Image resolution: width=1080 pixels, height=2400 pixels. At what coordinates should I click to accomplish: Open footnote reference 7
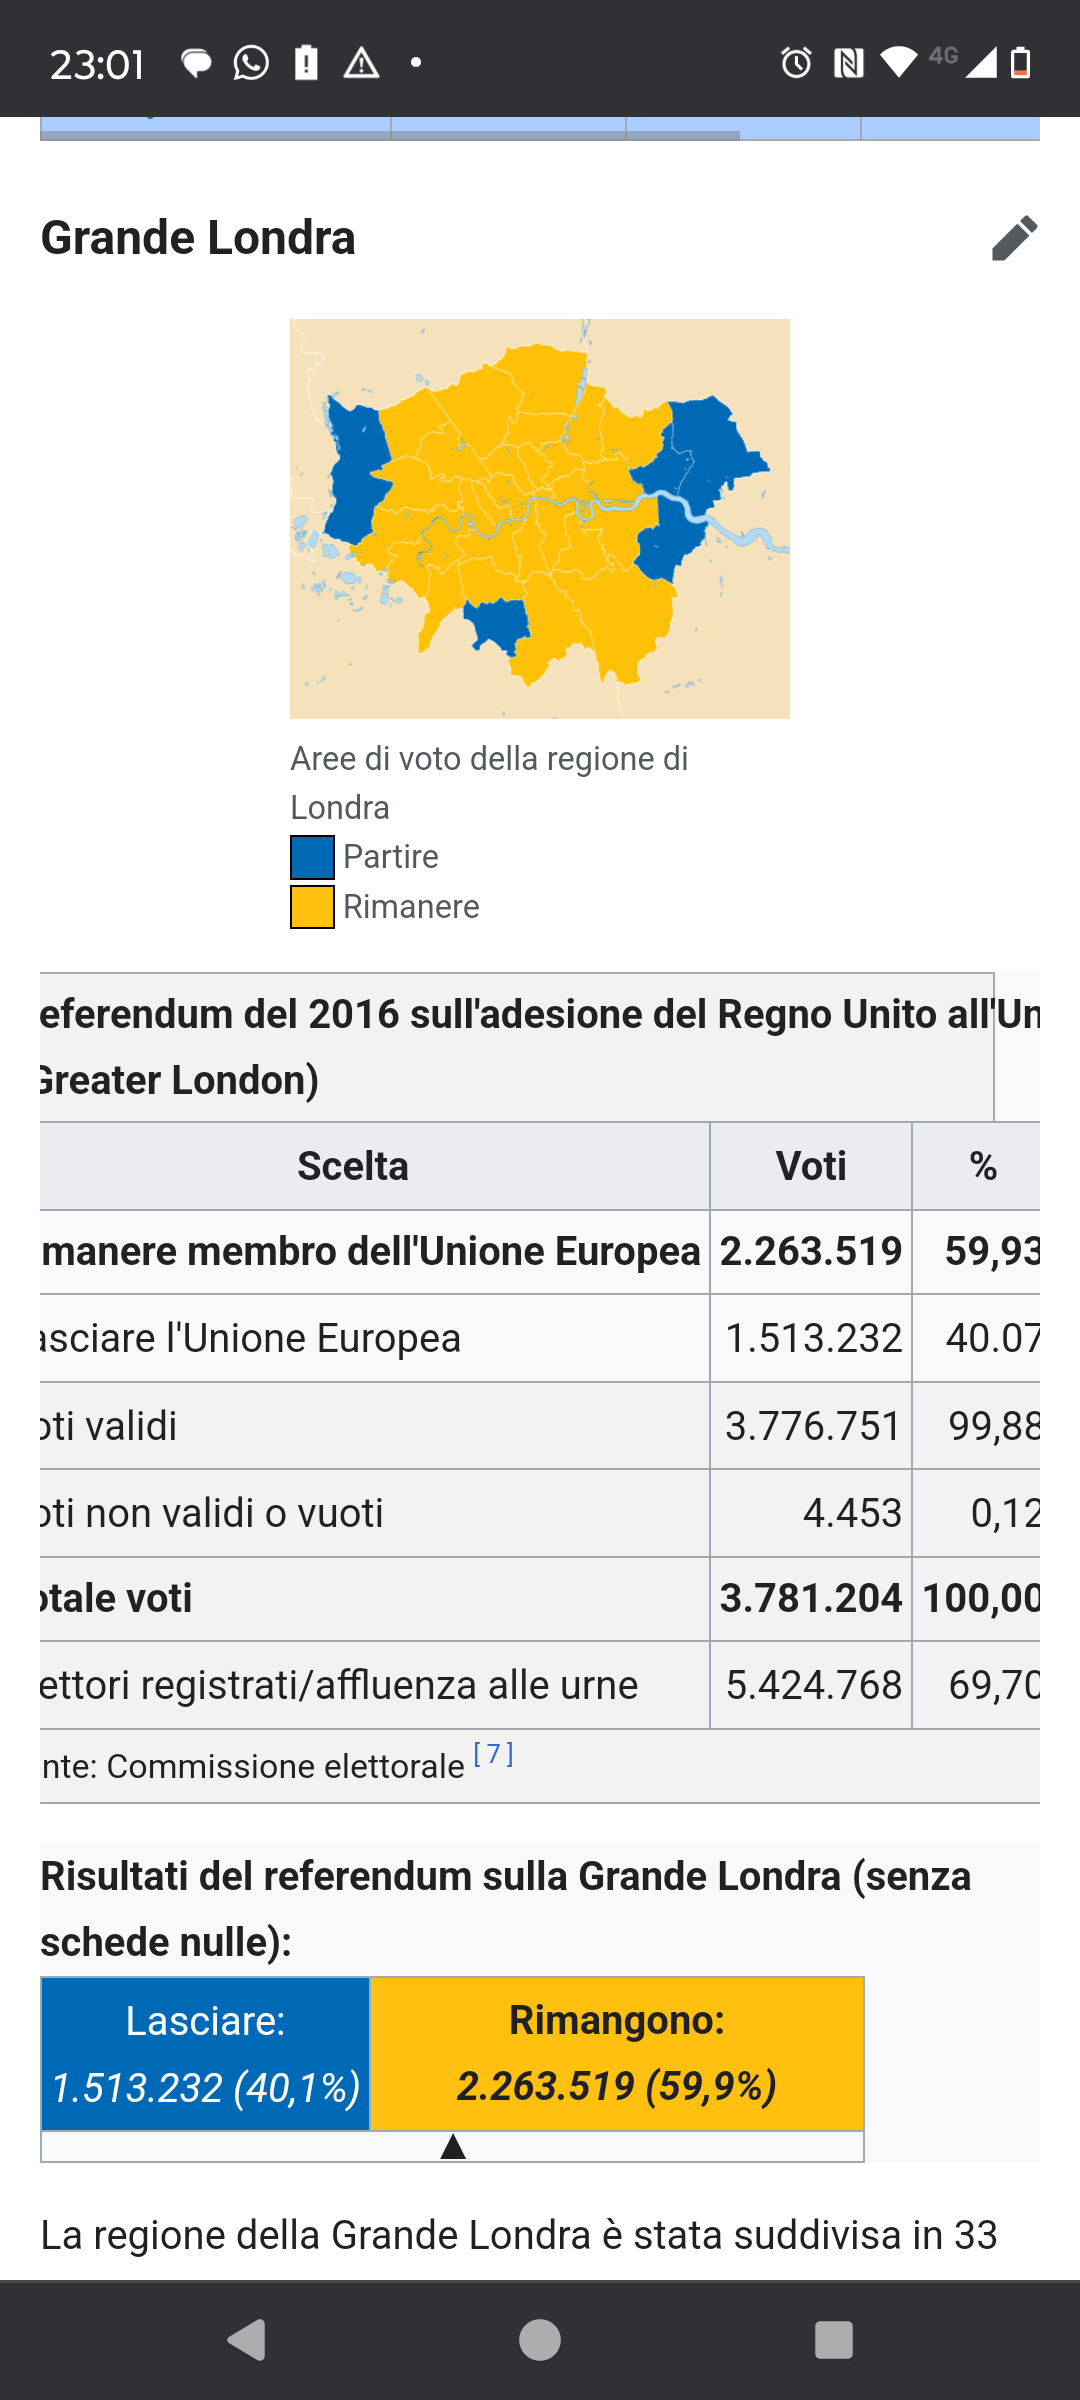(x=493, y=1755)
